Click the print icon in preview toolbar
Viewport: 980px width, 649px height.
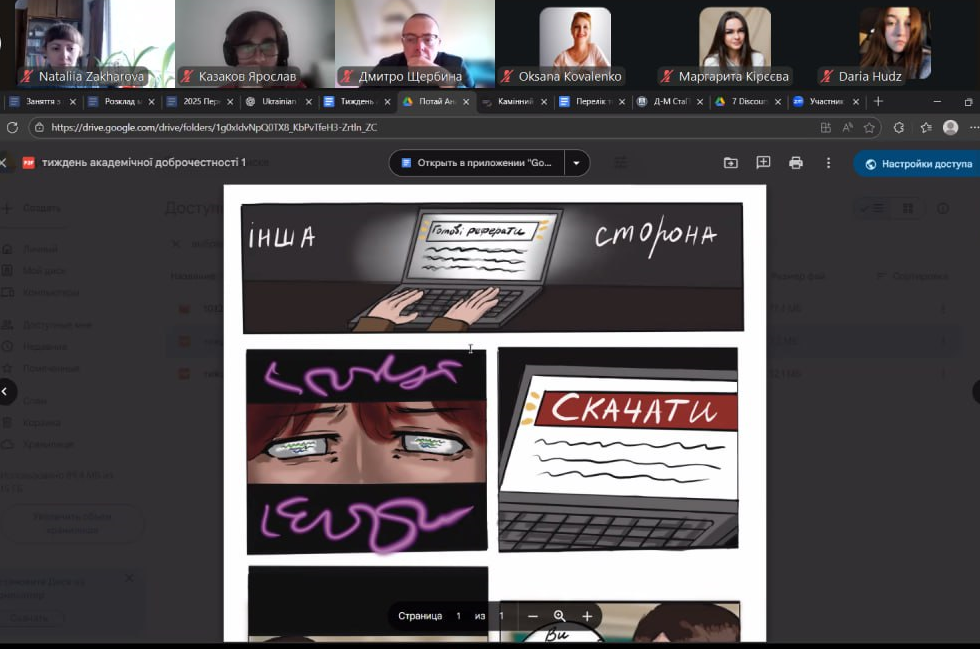796,163
